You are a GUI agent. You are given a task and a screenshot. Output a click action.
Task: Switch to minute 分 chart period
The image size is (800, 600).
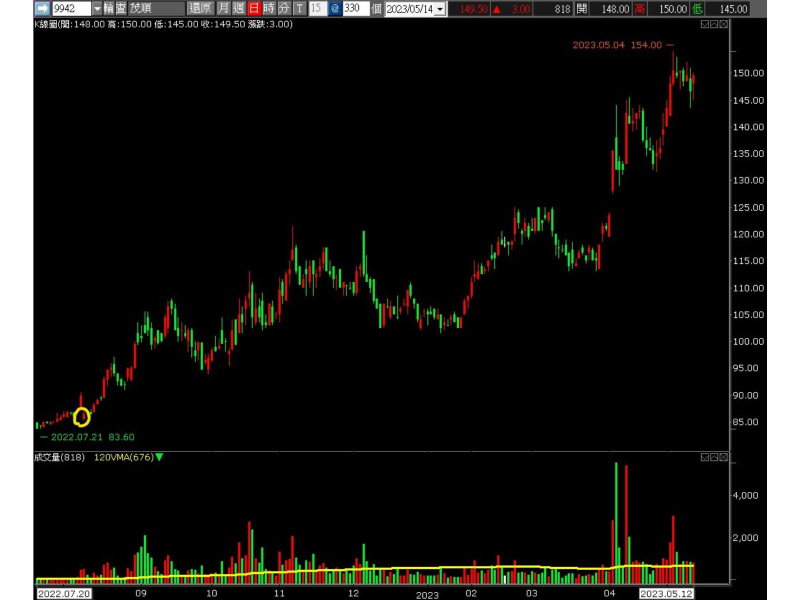pyautogui.click(x=283, y=8)
